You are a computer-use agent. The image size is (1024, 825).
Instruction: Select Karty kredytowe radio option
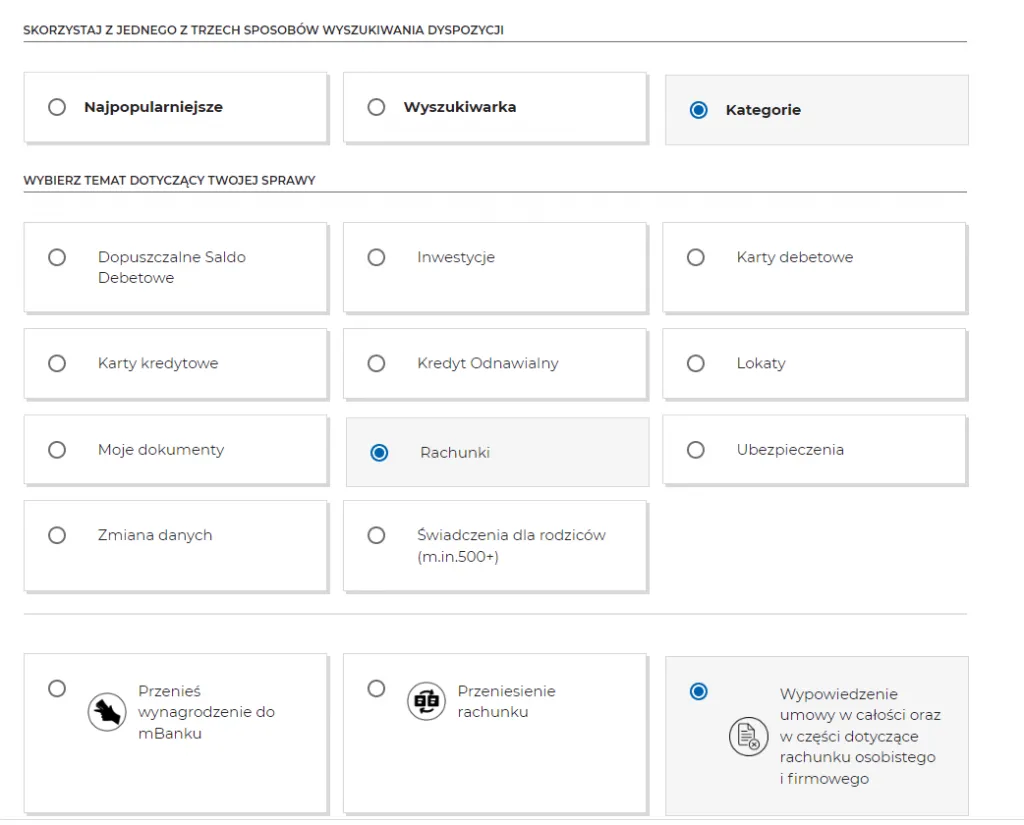click(x=57, y=363)
